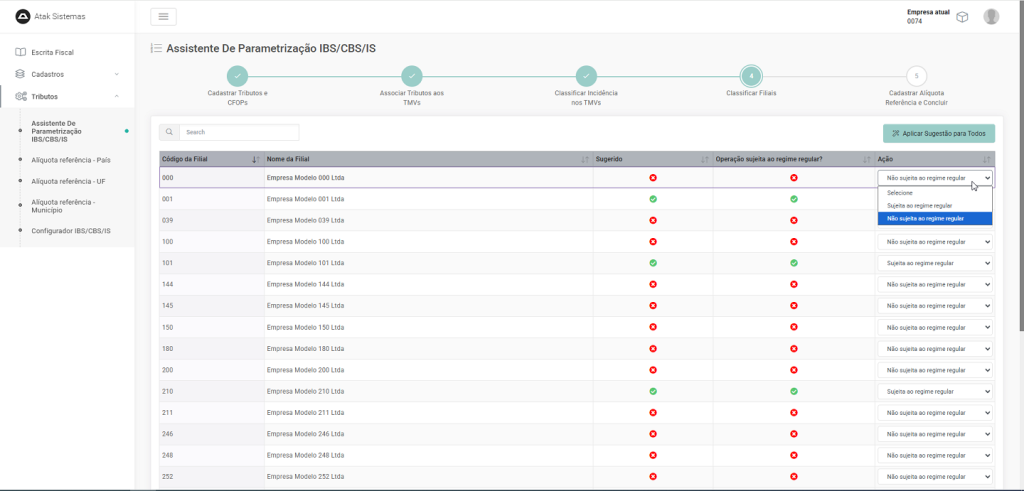The width and height of the screenshot is (1024, 491).
Task: Sort by Código da Filial column arrow
Action: (256, 159)
